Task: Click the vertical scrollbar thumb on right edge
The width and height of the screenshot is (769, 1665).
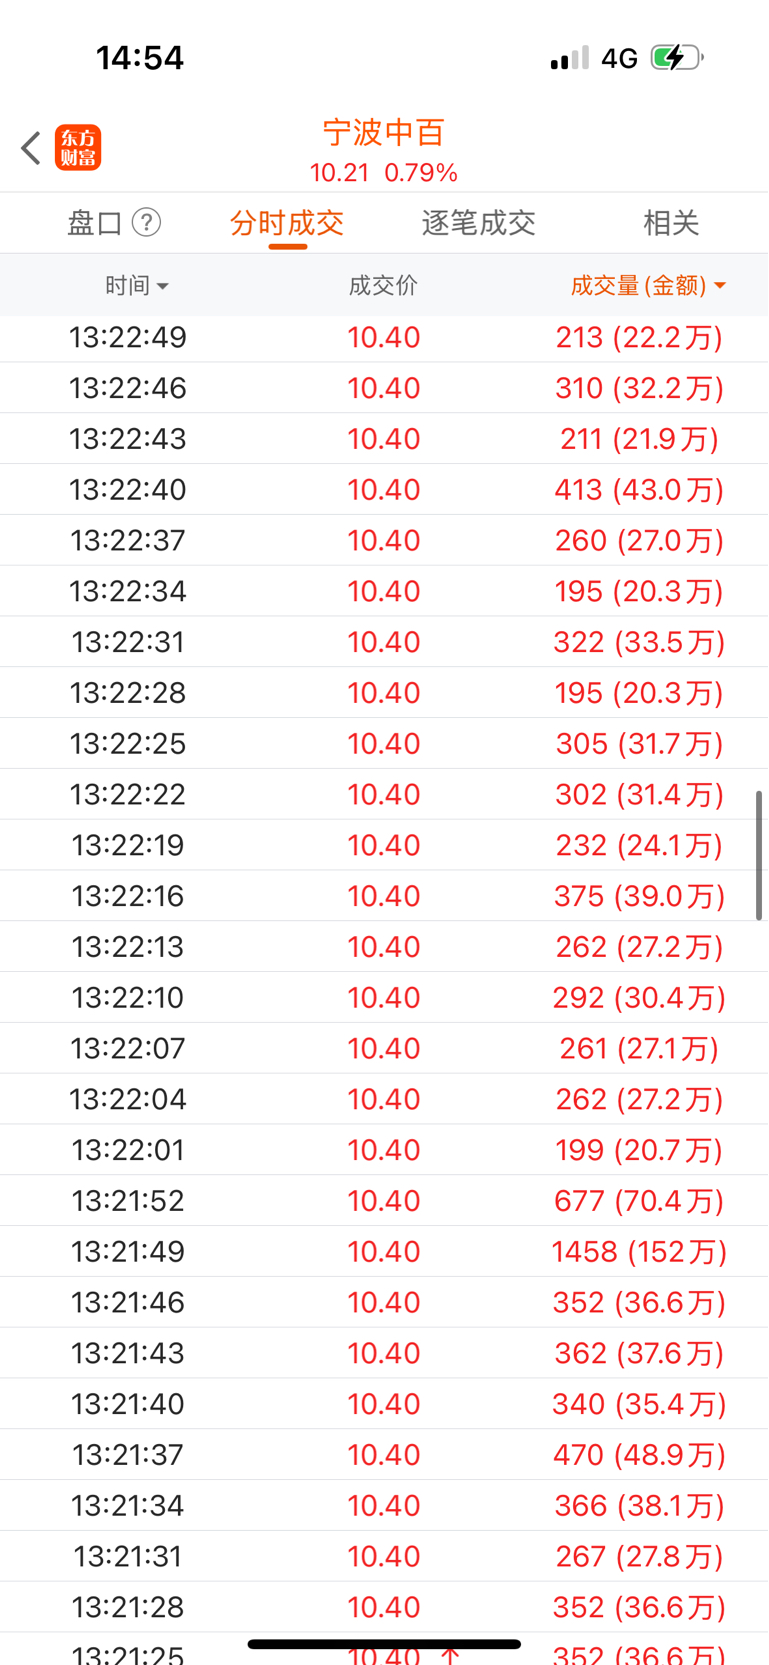Action: (x=759, y=855)
